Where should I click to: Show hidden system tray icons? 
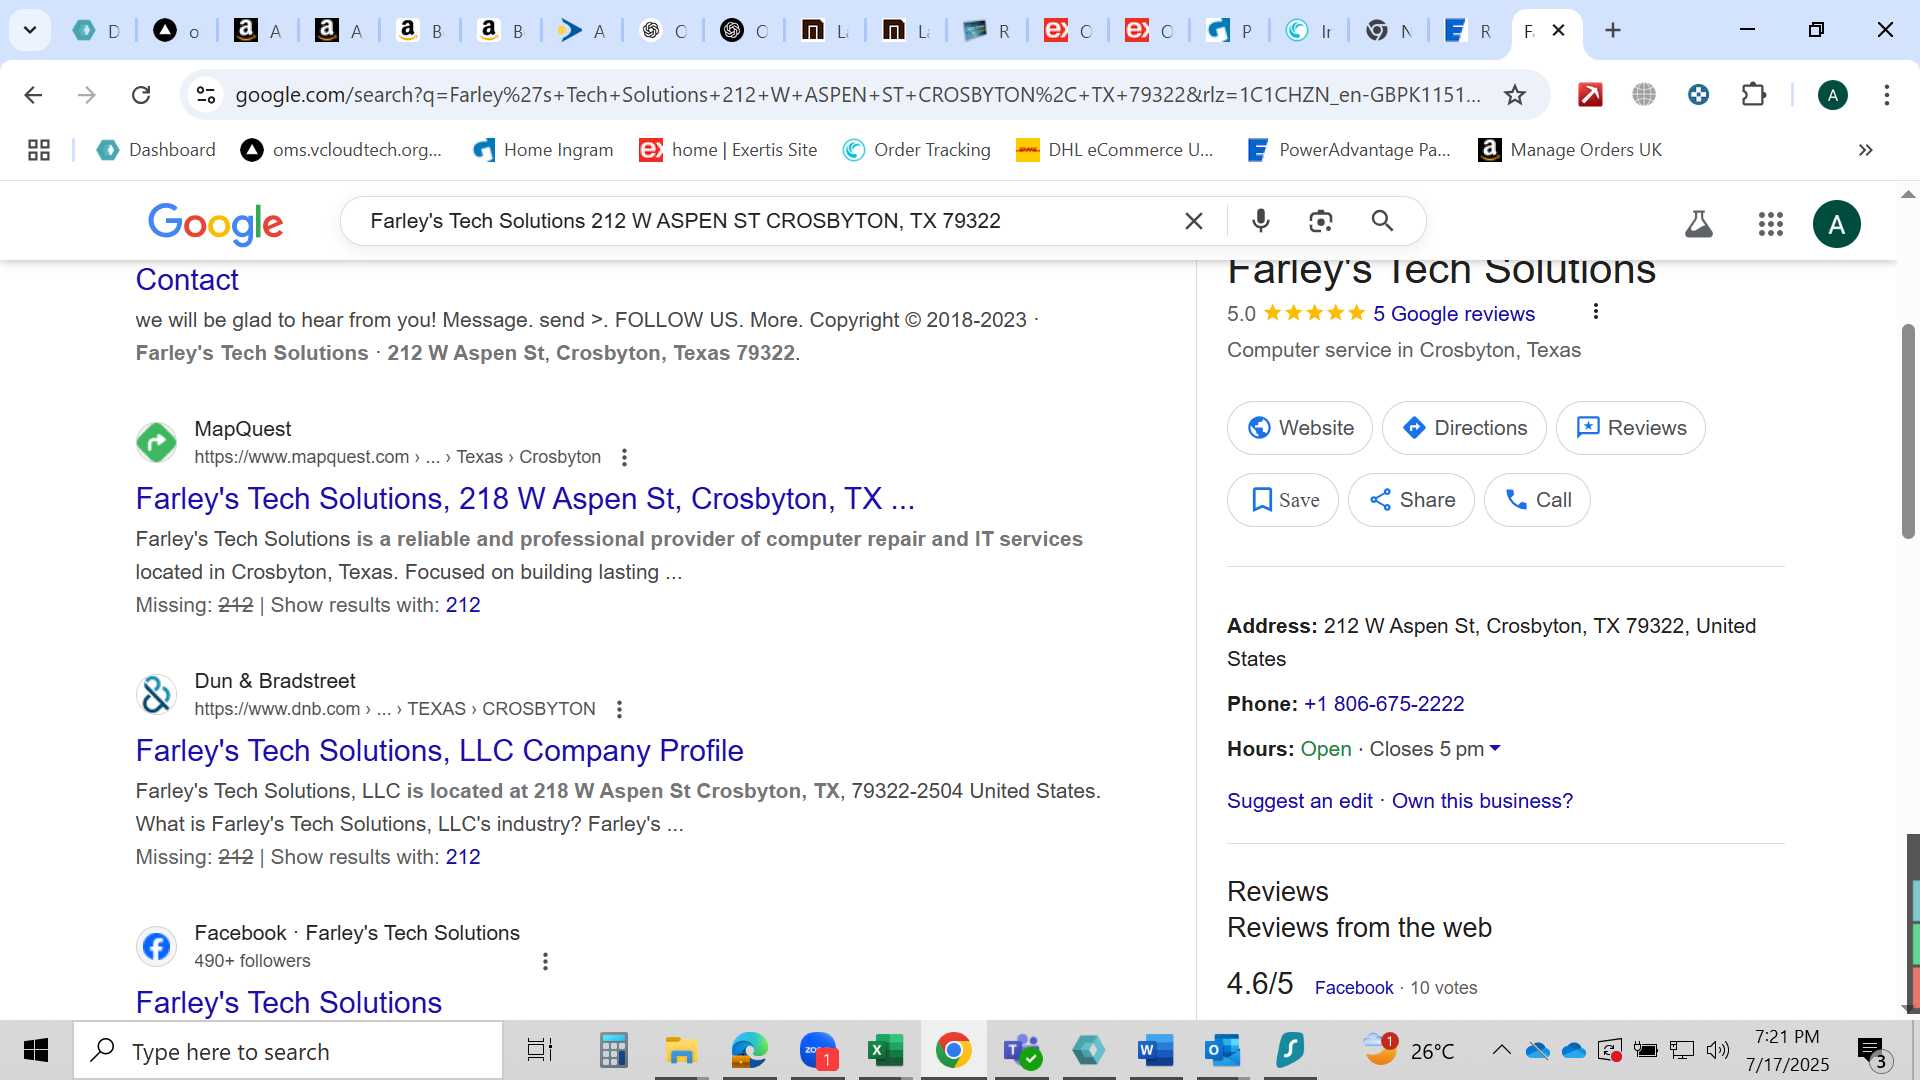(1501, 1050)
